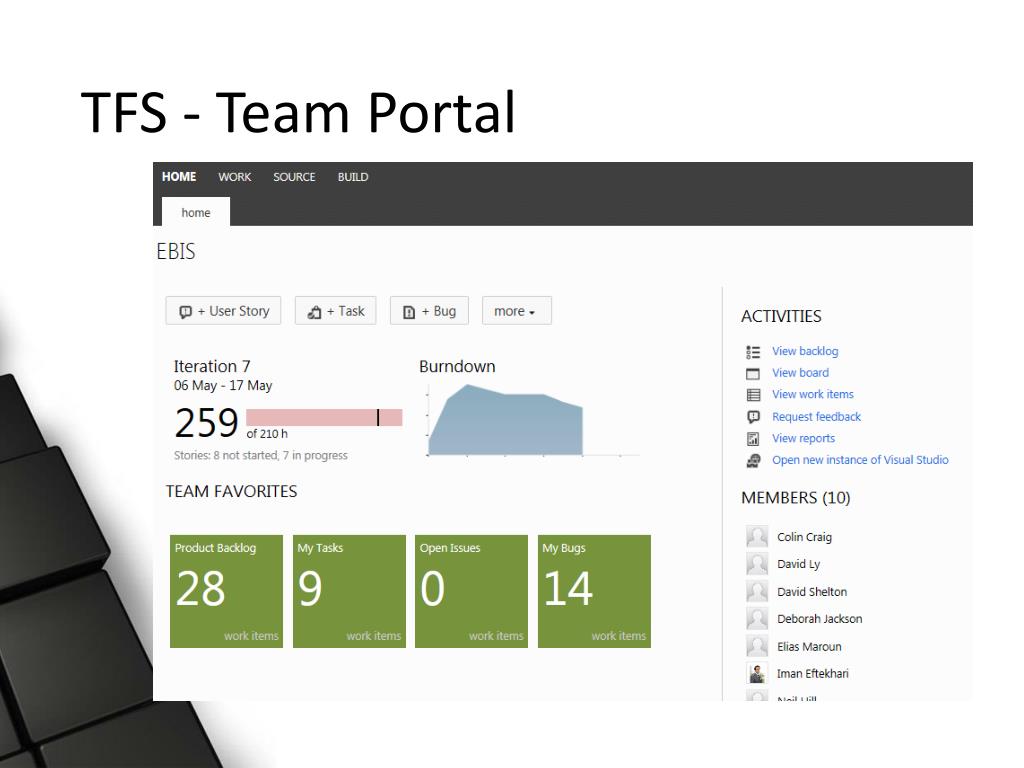Click the View board icon

(753, 374)
